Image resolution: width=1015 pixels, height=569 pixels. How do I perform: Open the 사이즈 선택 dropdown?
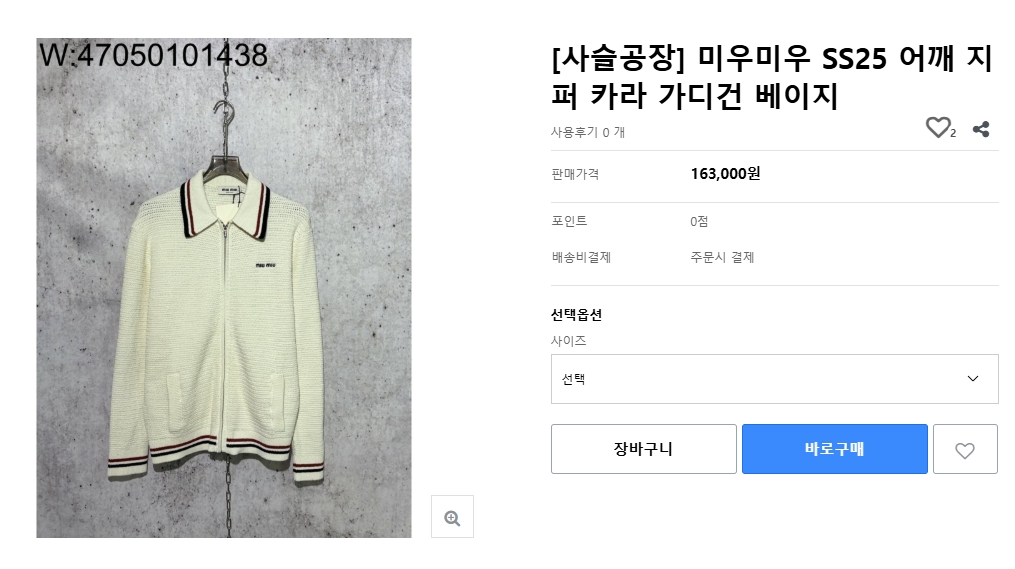(774, 379)
